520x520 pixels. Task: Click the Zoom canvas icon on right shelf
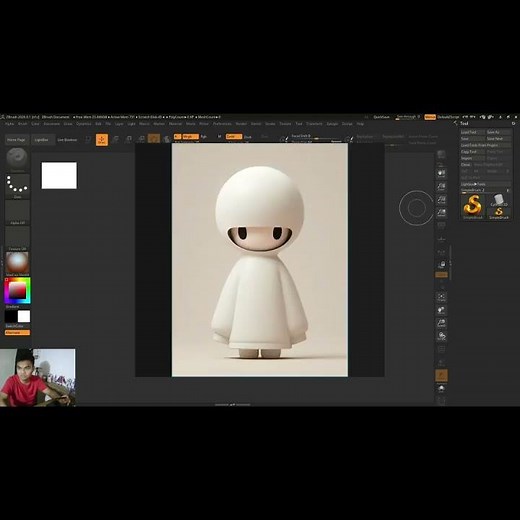point(441,187)
